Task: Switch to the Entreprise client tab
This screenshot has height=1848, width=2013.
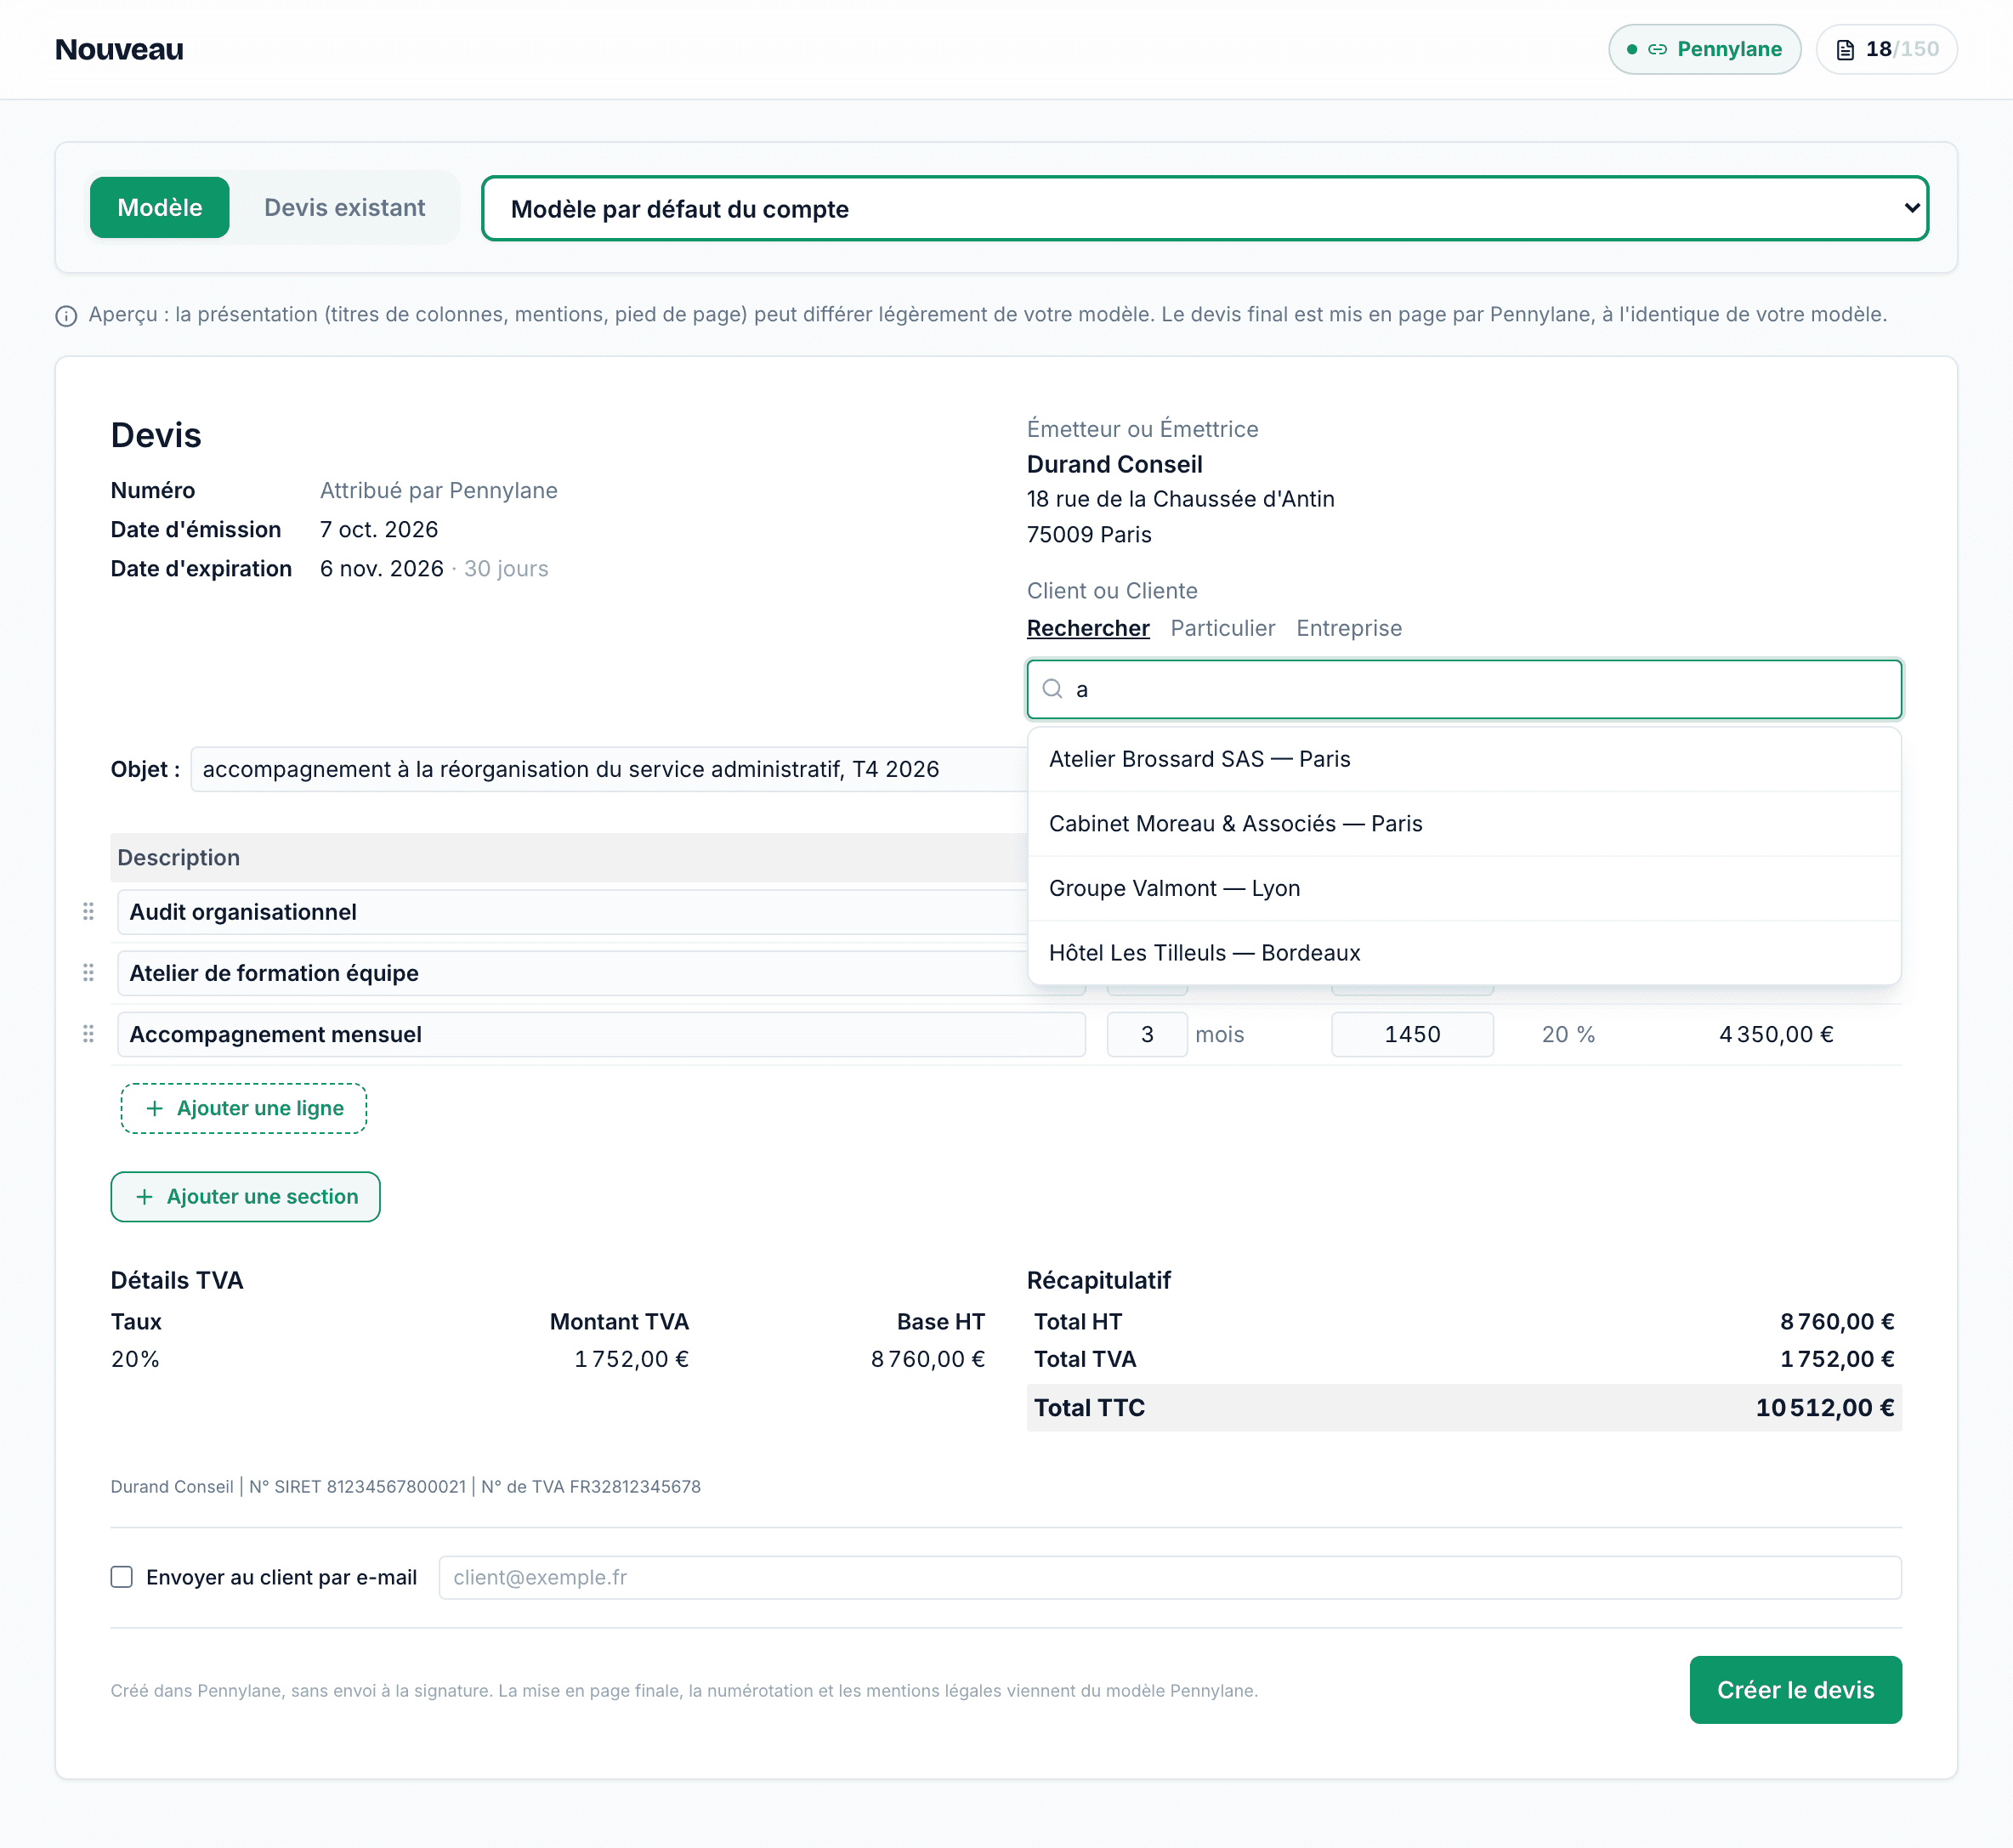Action: click(1349, 628)
